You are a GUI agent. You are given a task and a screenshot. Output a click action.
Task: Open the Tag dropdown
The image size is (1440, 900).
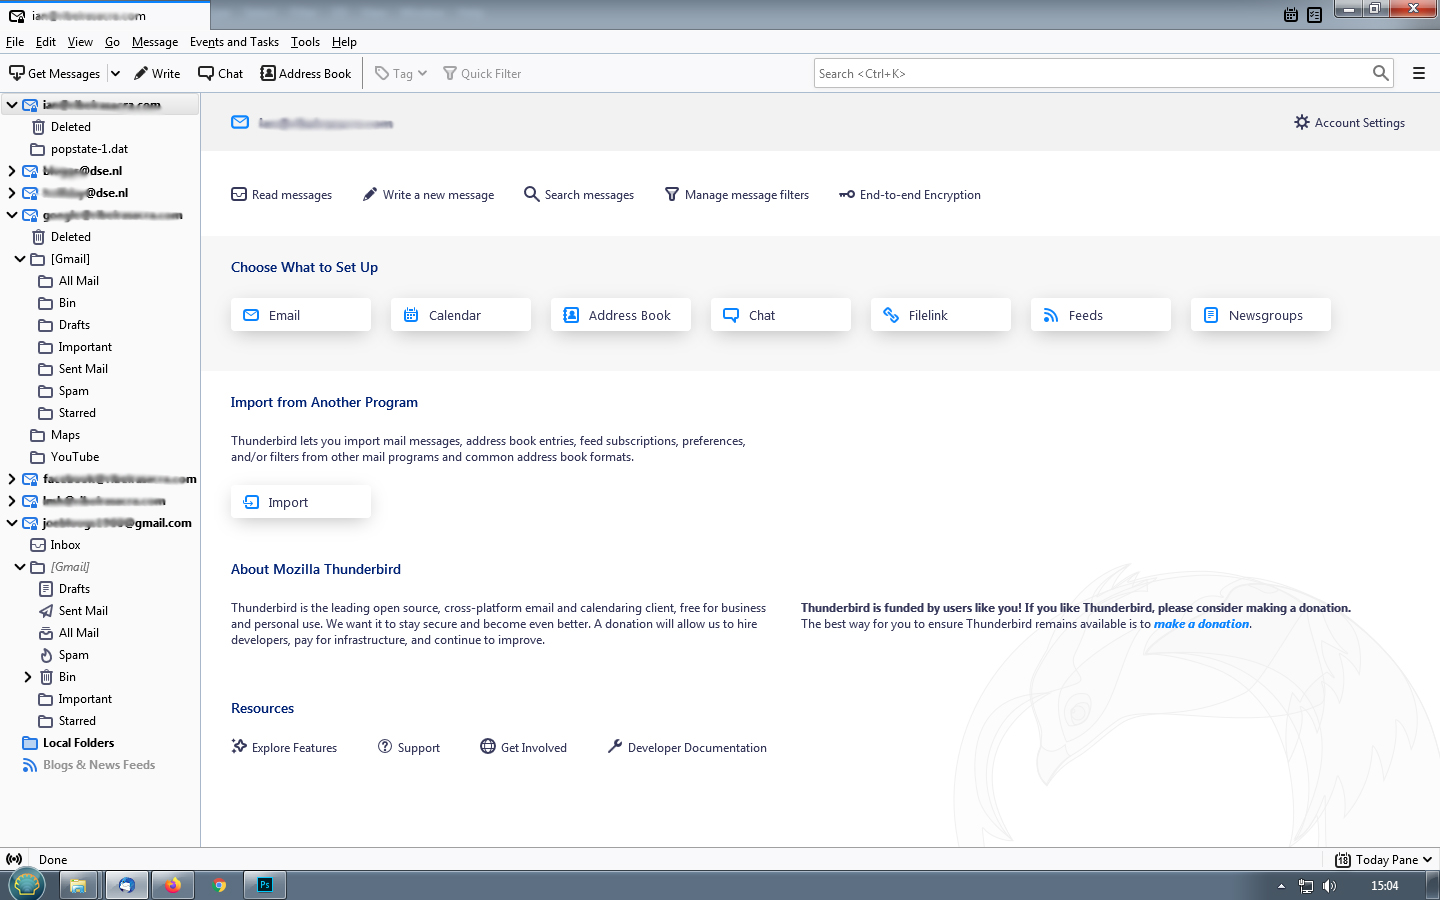(401, 73)
